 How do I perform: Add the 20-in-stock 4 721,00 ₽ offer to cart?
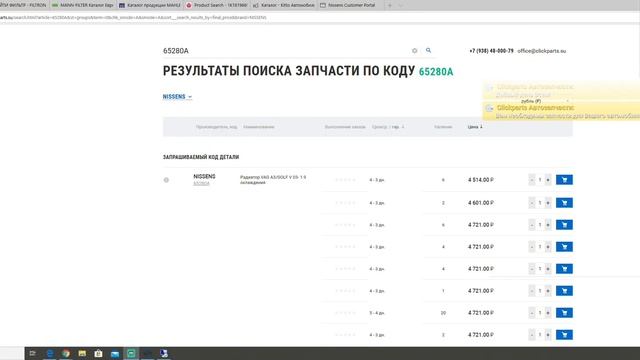(x=564, y=313)
